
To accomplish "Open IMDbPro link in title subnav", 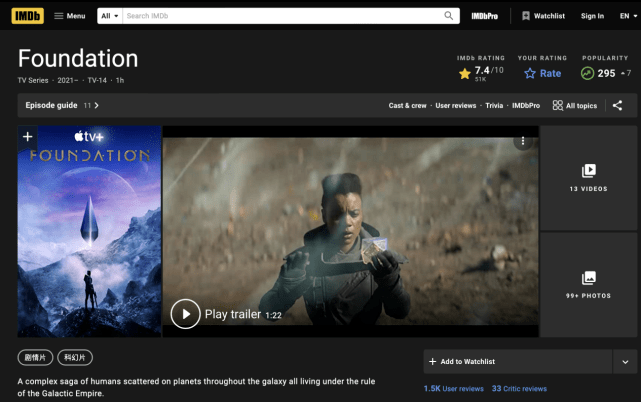I will [526, 106].
